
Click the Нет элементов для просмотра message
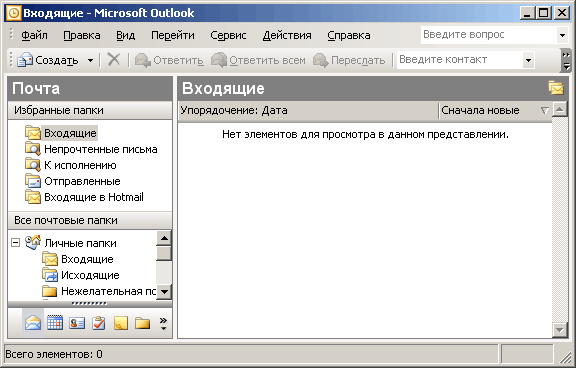(x=365, y=134)
